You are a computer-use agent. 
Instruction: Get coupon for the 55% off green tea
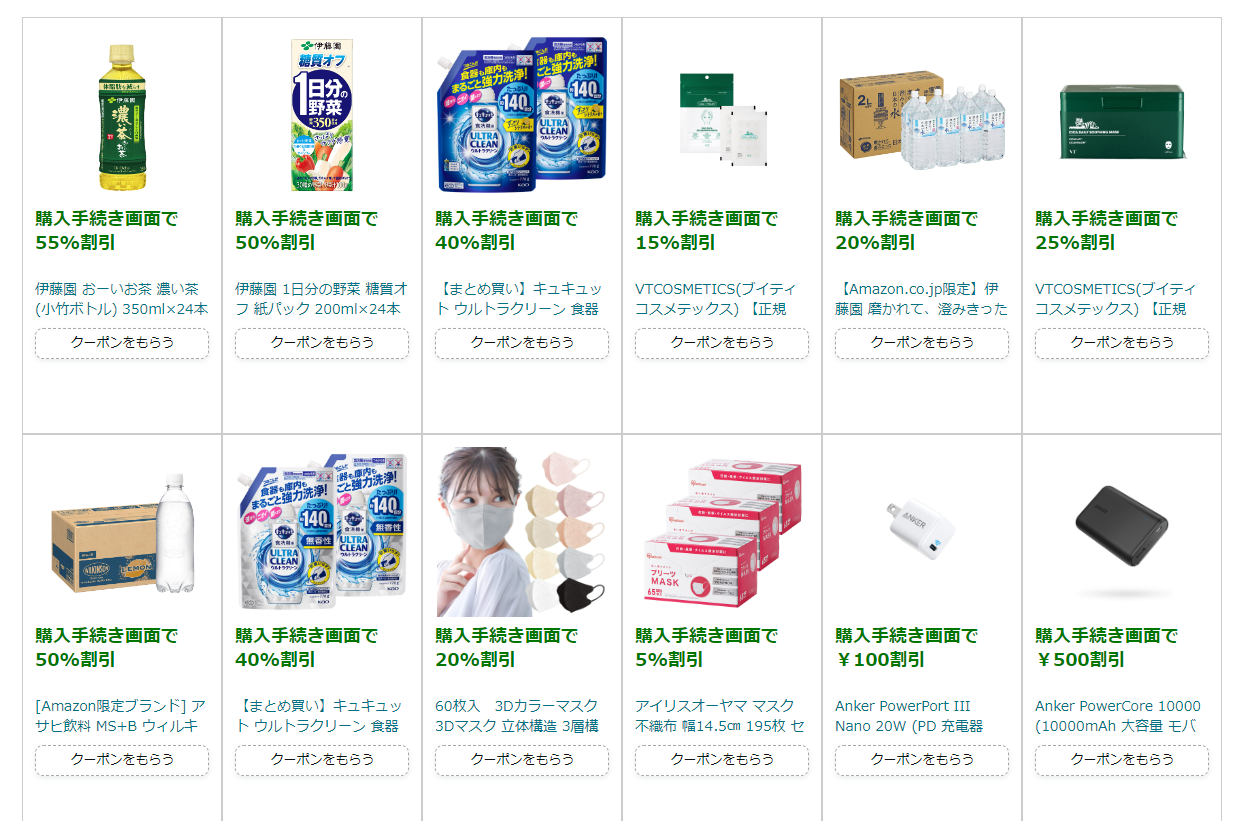[x=122, y=342]
